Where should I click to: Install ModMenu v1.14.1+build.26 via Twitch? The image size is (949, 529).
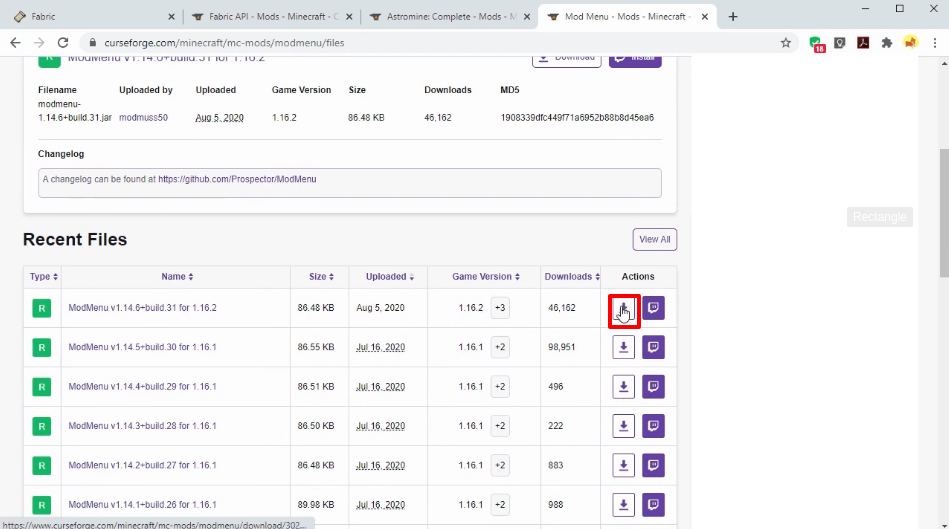click(653, 505)
